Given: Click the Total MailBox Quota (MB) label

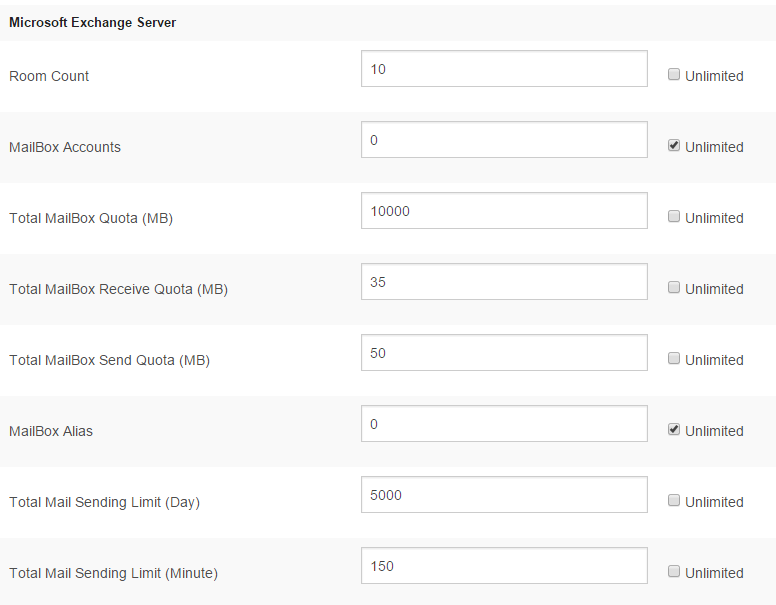Looking at the screenshot, I should pyautogui.click(x=91, y=218).
